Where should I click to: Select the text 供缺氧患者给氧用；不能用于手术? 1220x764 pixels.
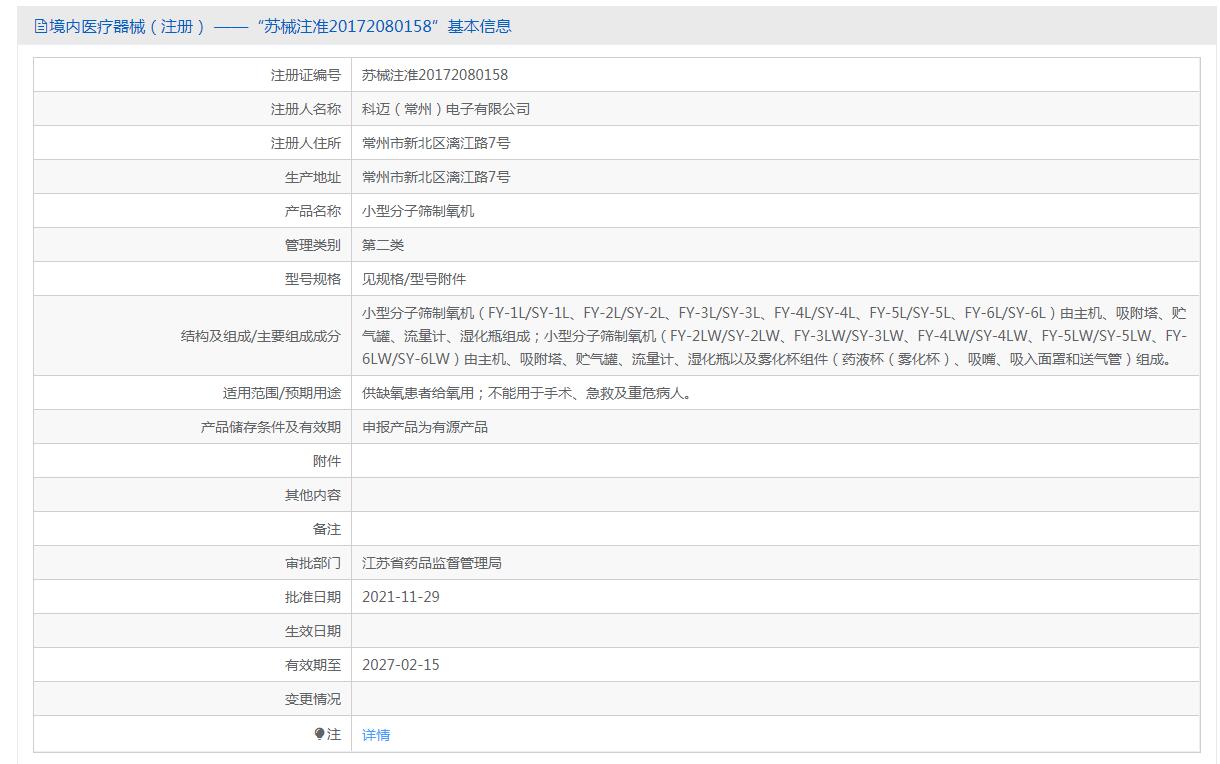pos(467,393)
